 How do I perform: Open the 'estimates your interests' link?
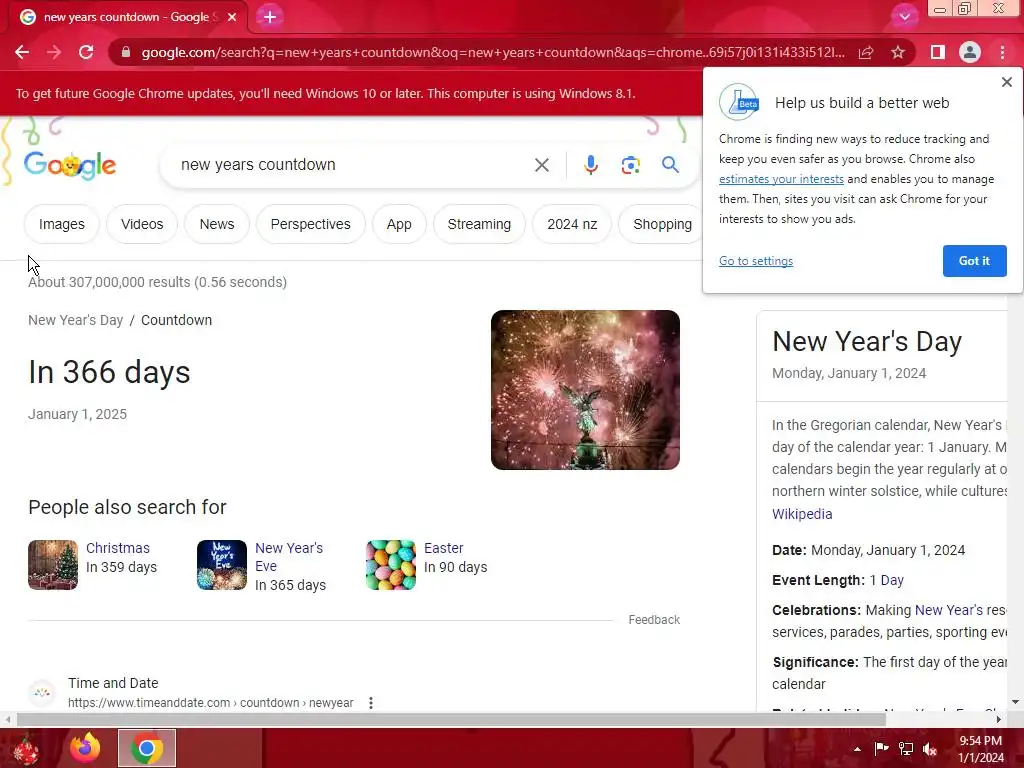[x=781, y=179]
